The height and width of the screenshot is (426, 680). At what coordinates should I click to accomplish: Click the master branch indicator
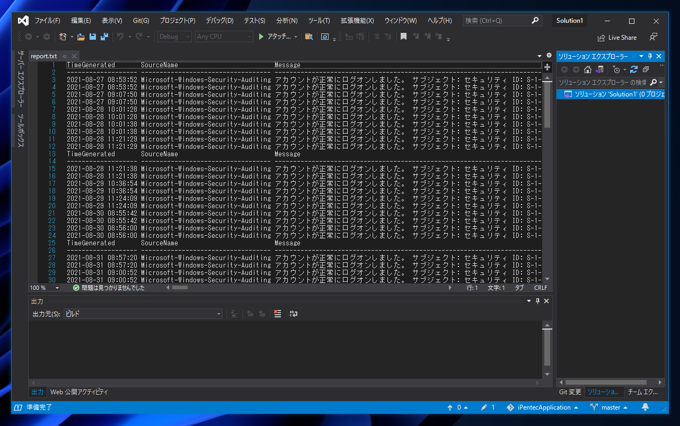coord(609,407)
